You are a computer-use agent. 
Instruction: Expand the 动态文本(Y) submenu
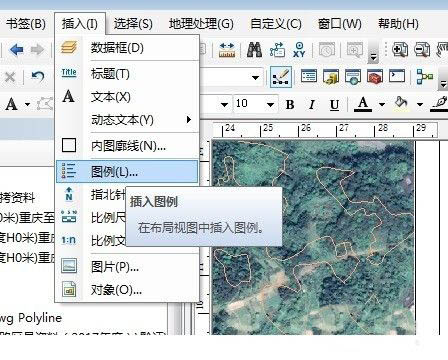(x=127, y=120)
